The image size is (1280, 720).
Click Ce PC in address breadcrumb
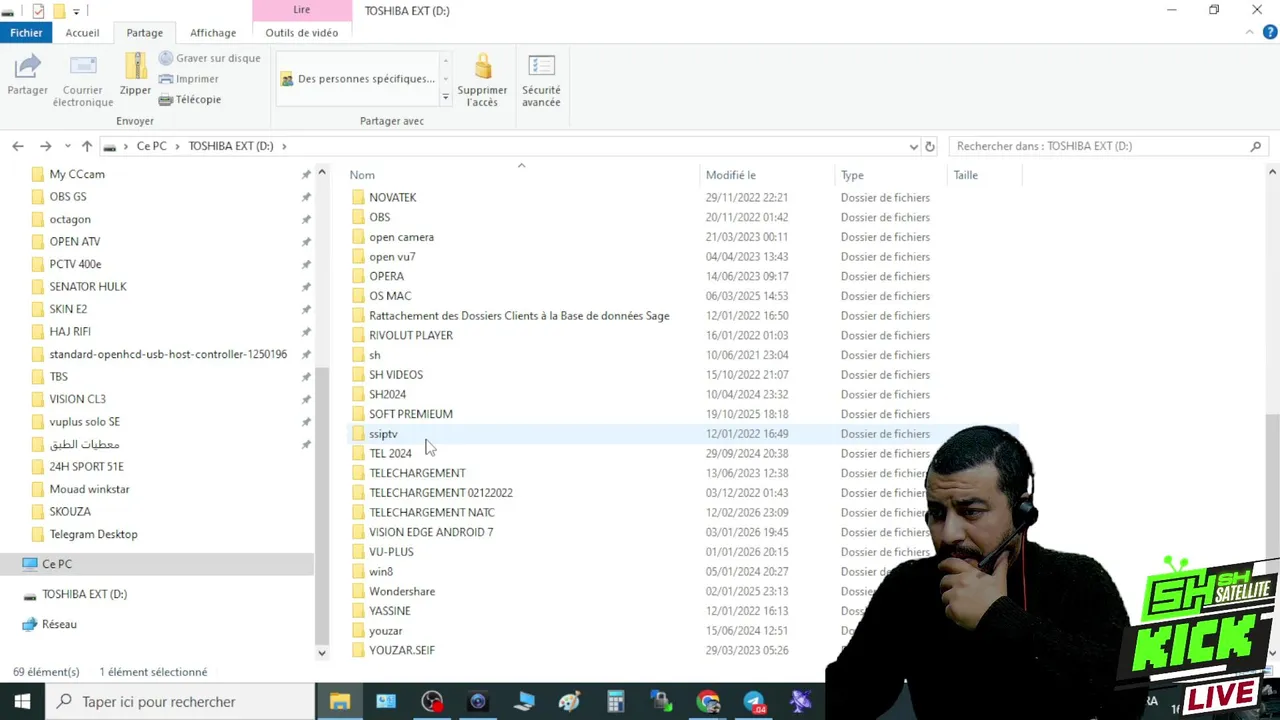click(x=152, y=146)
